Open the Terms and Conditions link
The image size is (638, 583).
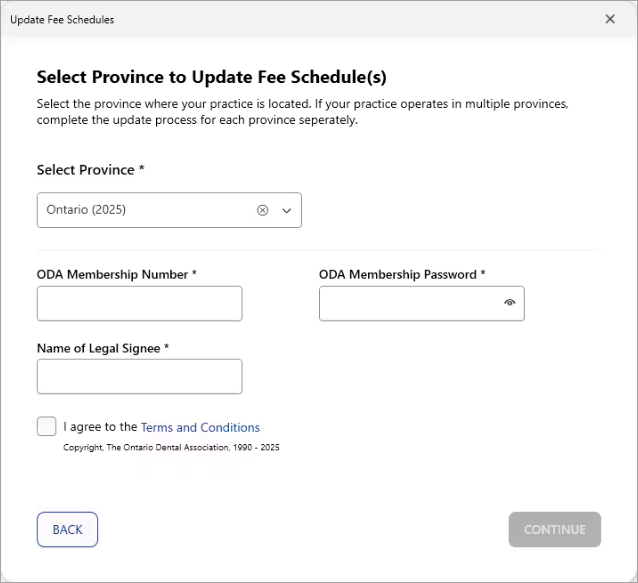coord(200,427)
